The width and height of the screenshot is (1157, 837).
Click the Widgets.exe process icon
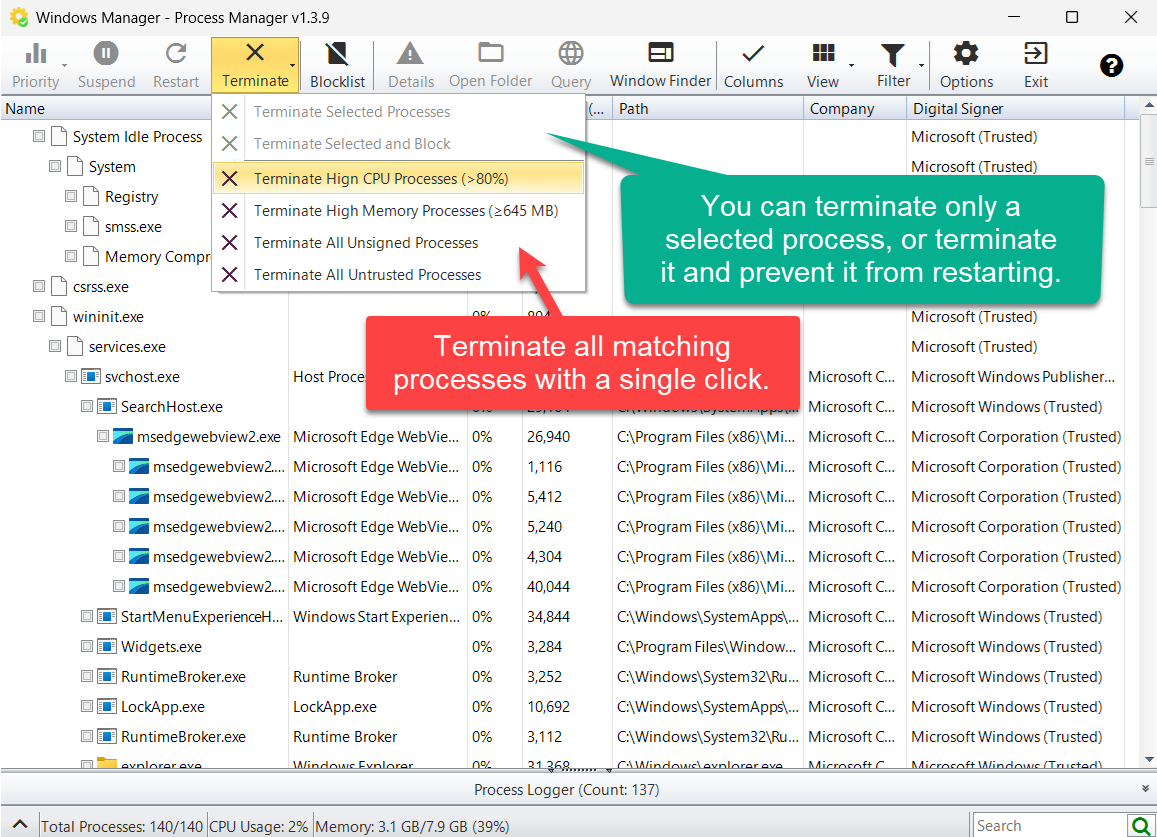pyautogui.click(x=107, y=647)
